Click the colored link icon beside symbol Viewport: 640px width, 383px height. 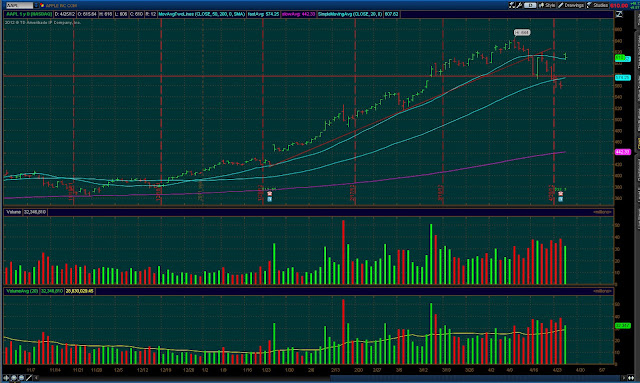(42, 5)
